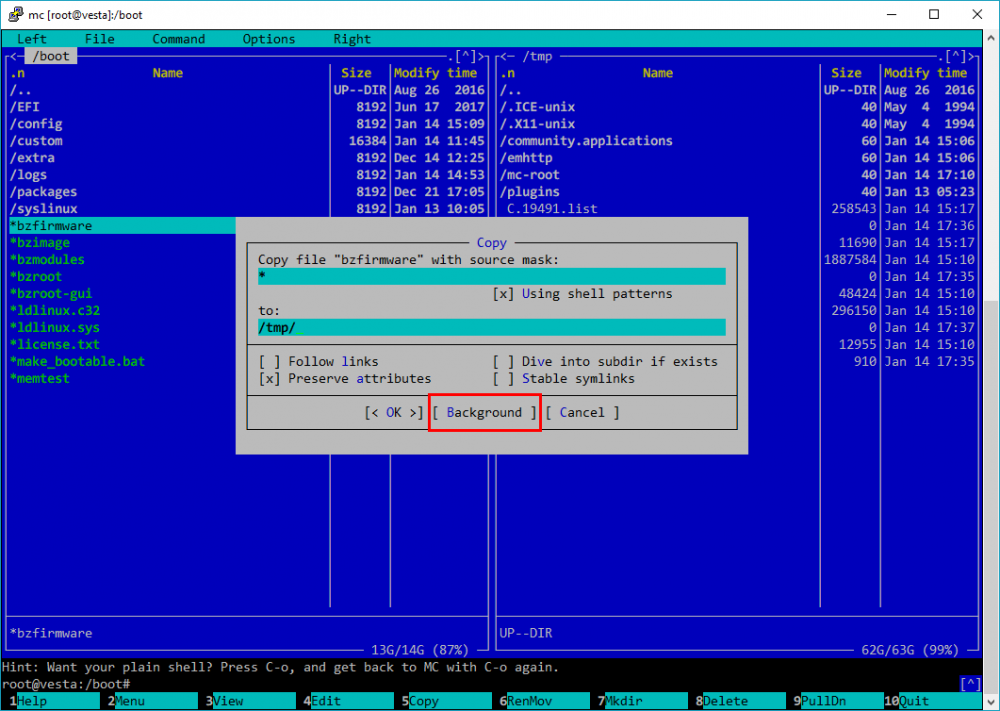Toggle Using shell patterns checkbox
Screen dimensions: 1000x711
tap(503, 294)
